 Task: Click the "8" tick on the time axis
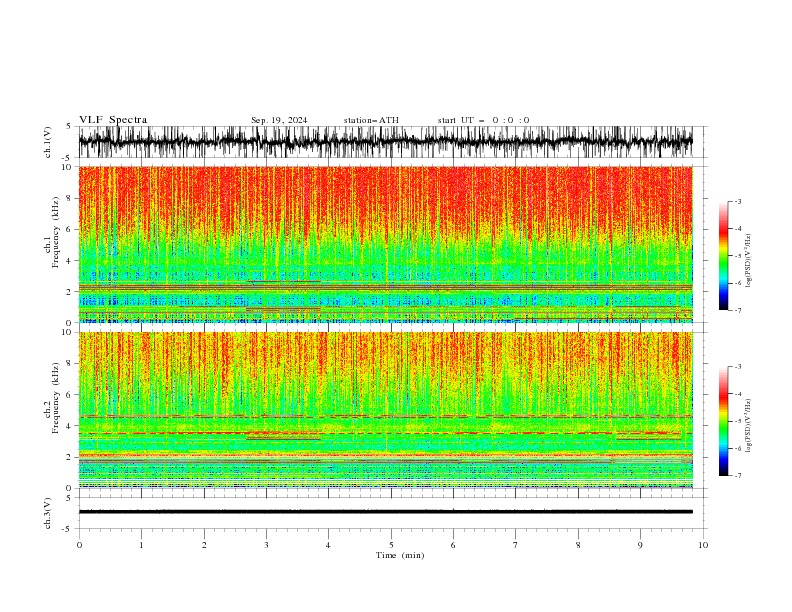(578, 545)
